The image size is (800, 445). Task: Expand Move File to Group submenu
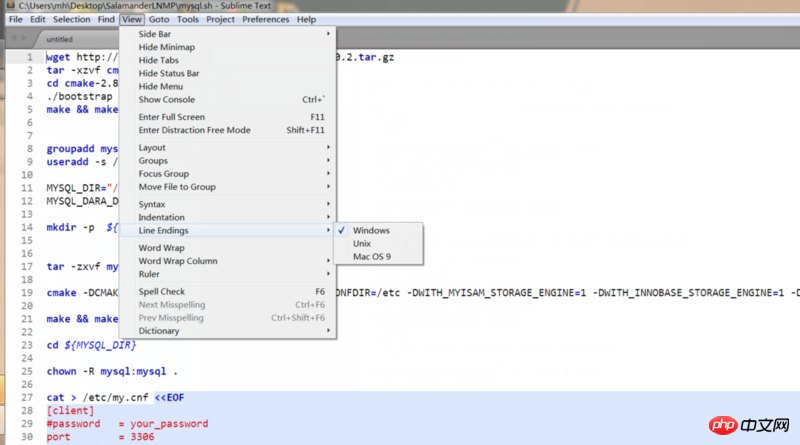[x=228, y=187]
